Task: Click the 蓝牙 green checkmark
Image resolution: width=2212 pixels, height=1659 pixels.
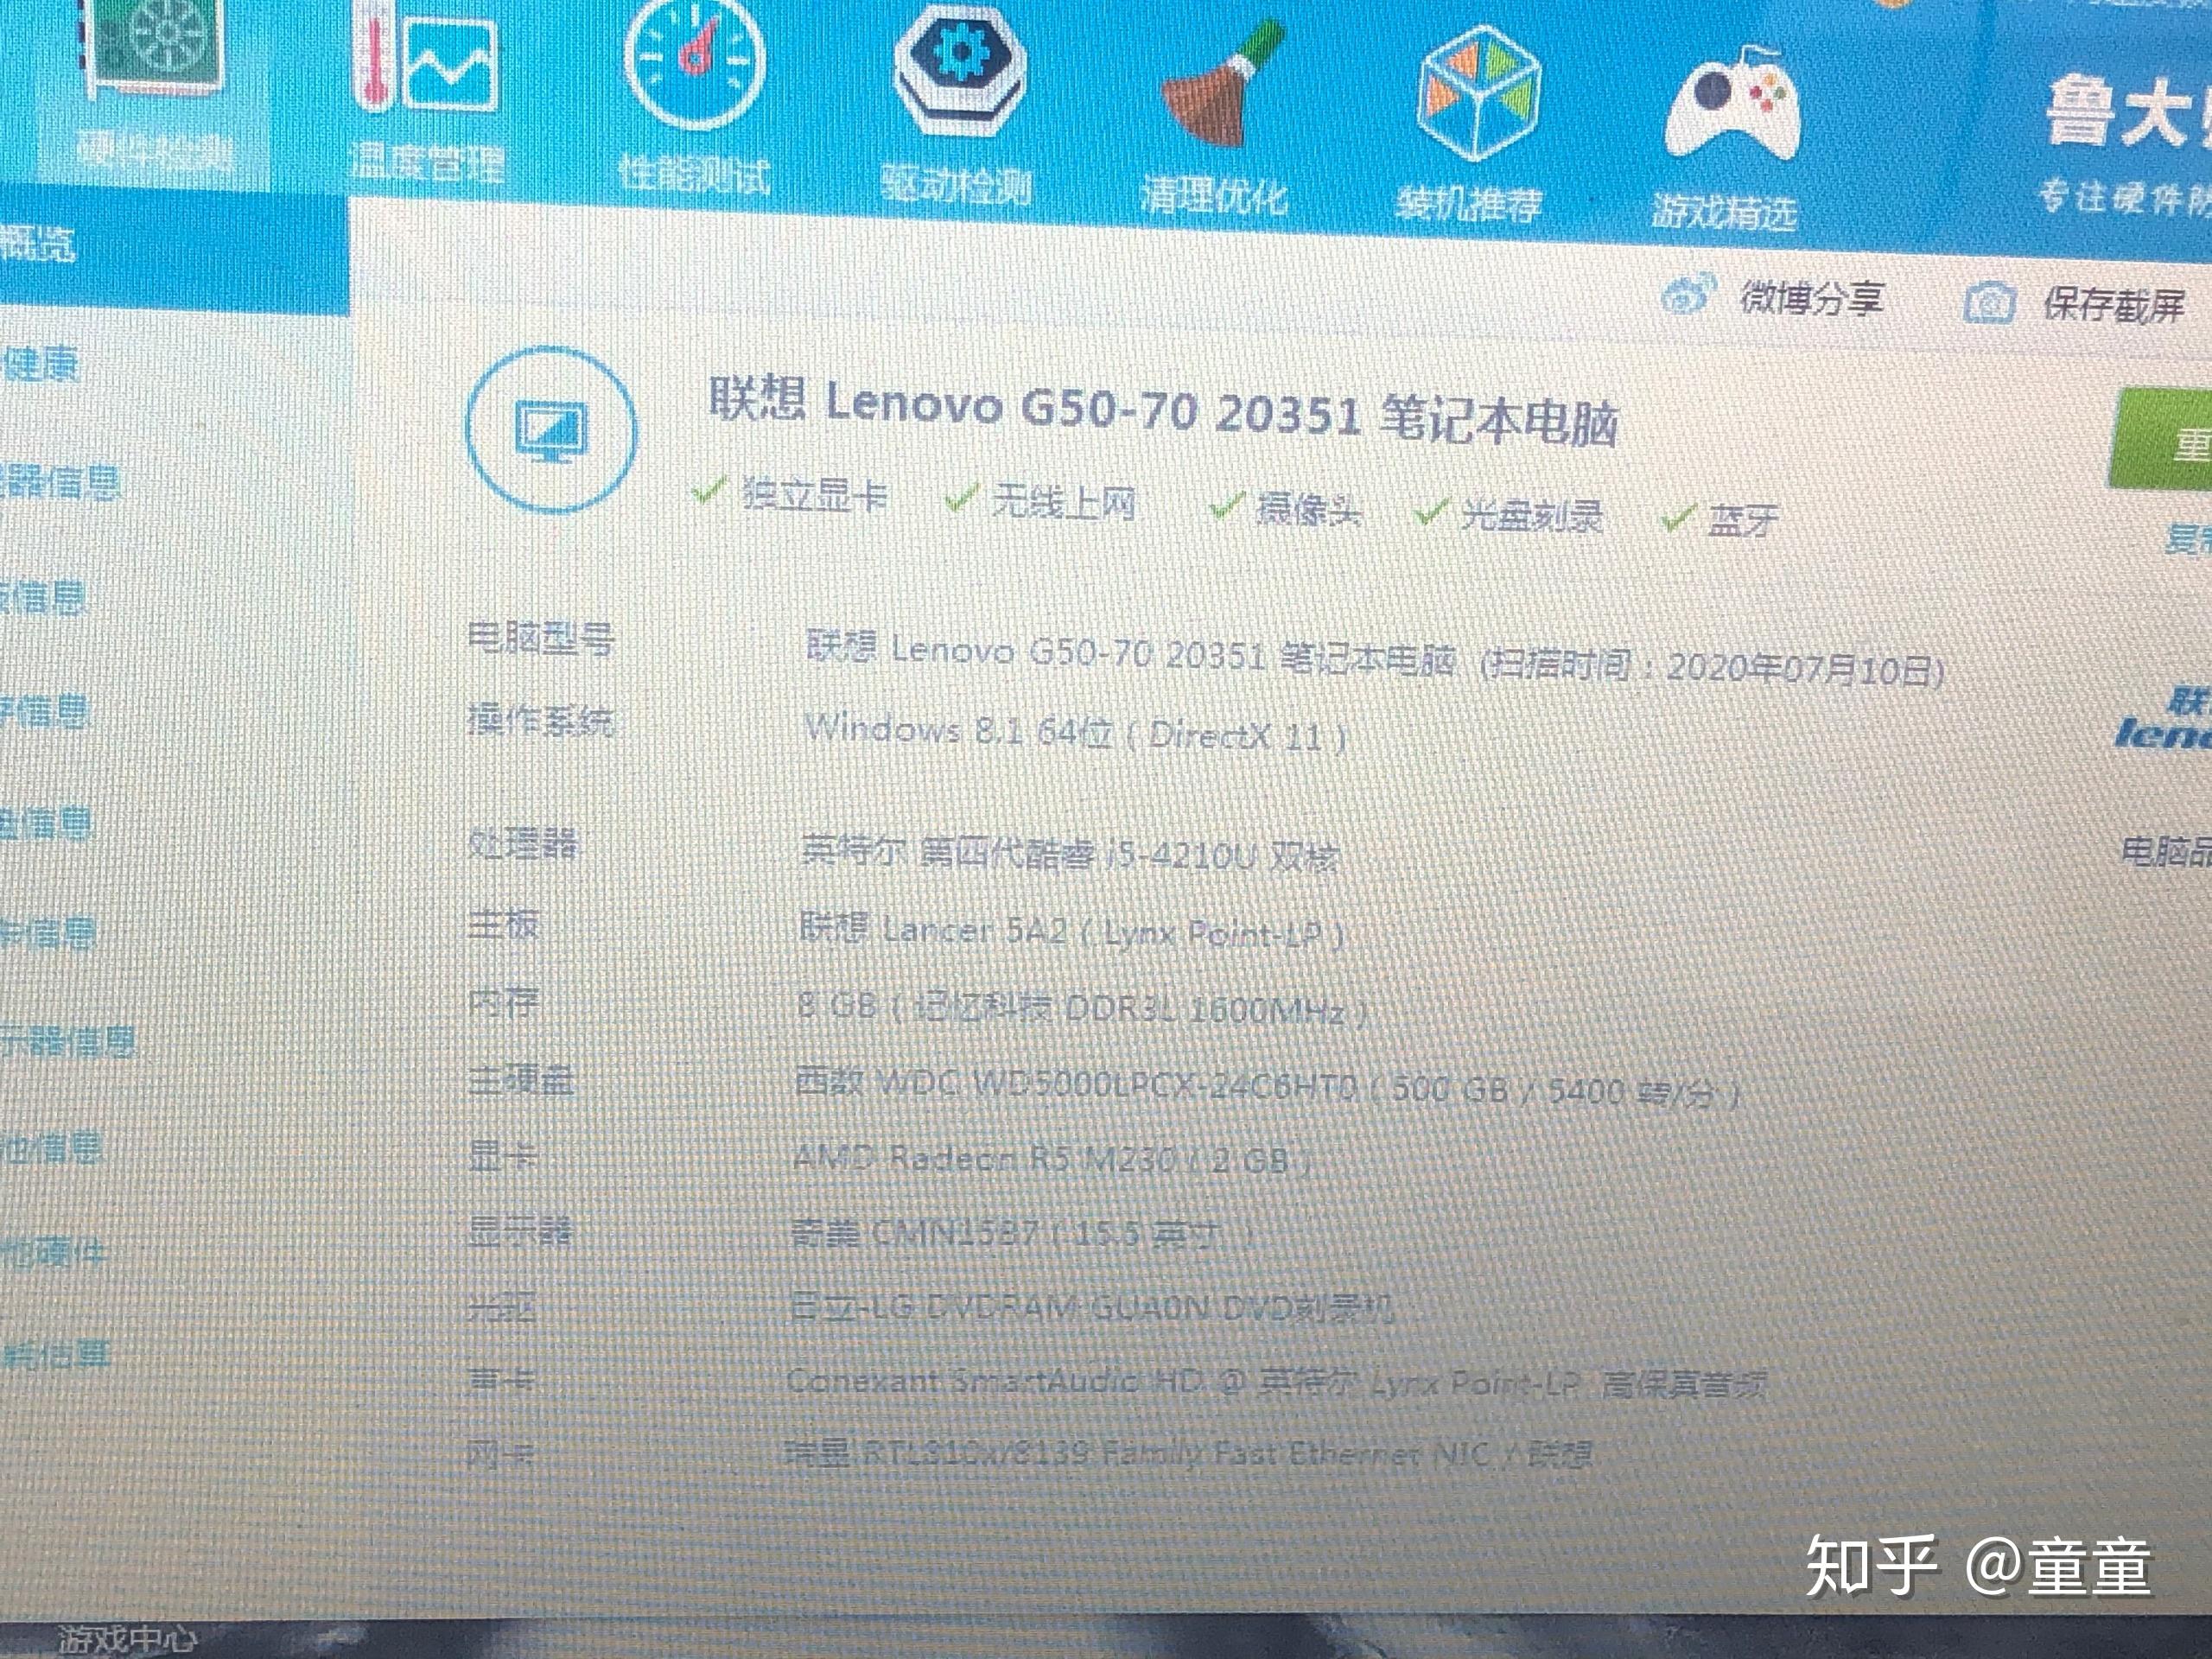Action: 1677,518
